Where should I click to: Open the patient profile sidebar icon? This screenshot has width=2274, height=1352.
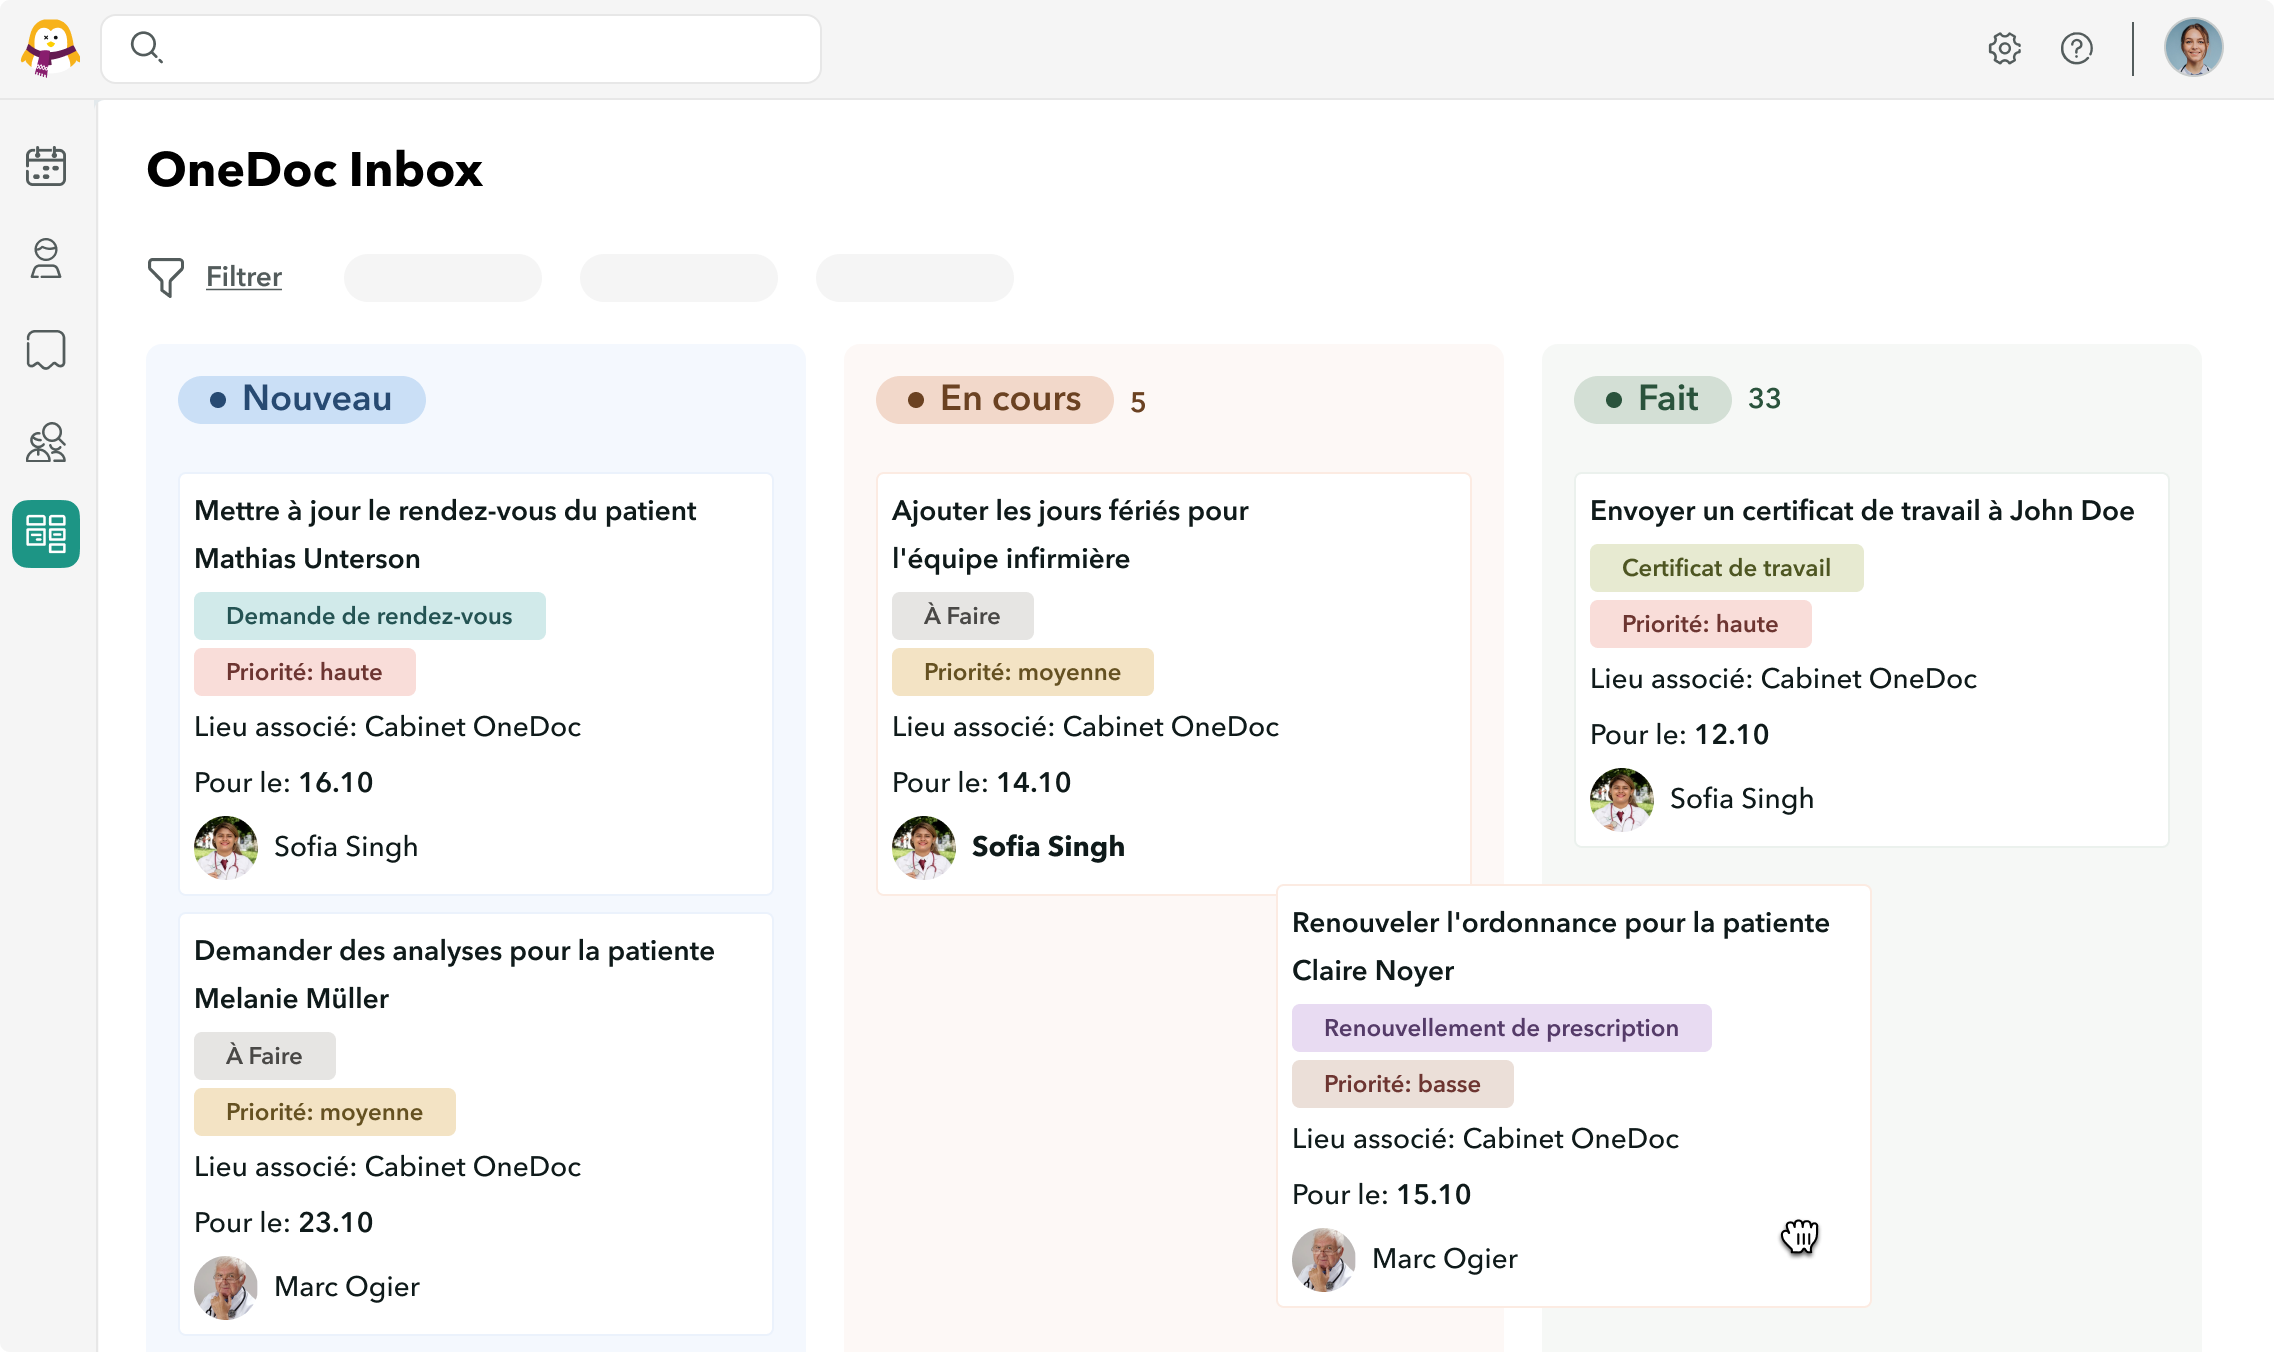(x=46, y=258)
